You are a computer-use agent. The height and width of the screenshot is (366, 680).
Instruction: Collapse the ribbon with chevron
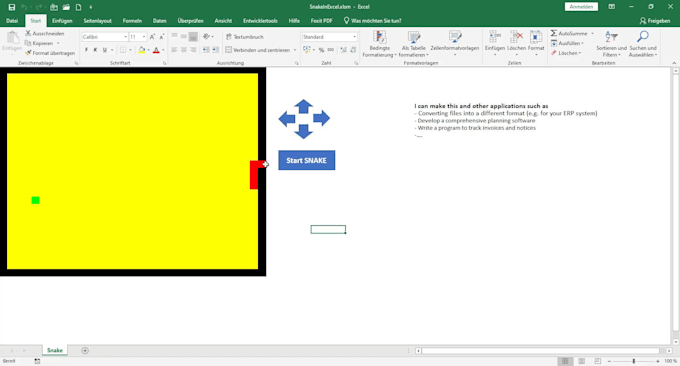coord(674,63)
